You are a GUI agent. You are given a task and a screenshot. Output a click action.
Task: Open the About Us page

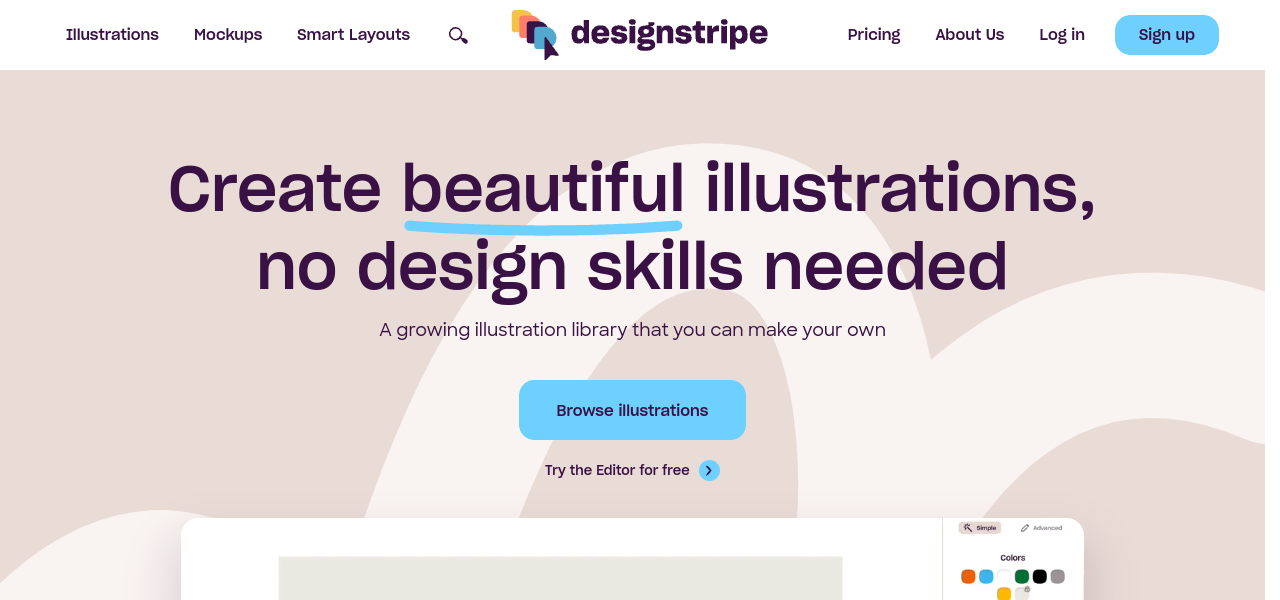tap(969, 35)
